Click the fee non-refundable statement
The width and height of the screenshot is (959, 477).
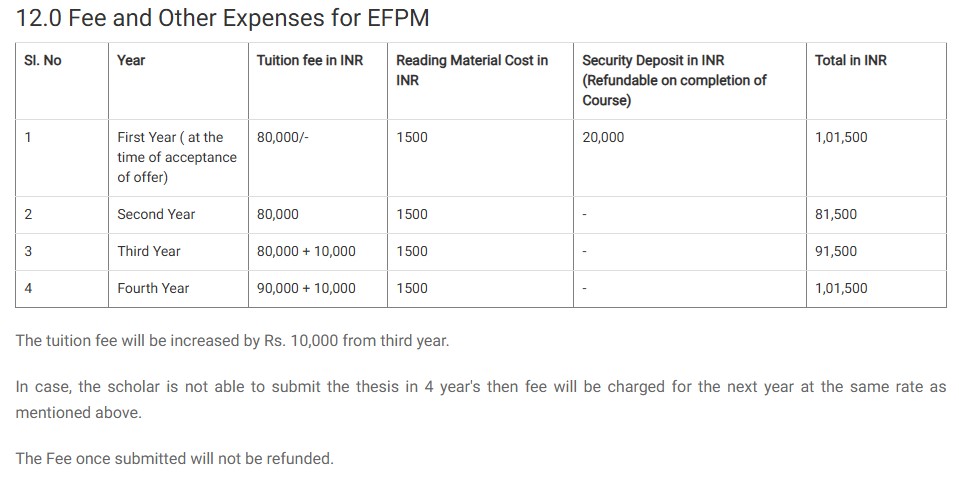[x=174, y=459]
